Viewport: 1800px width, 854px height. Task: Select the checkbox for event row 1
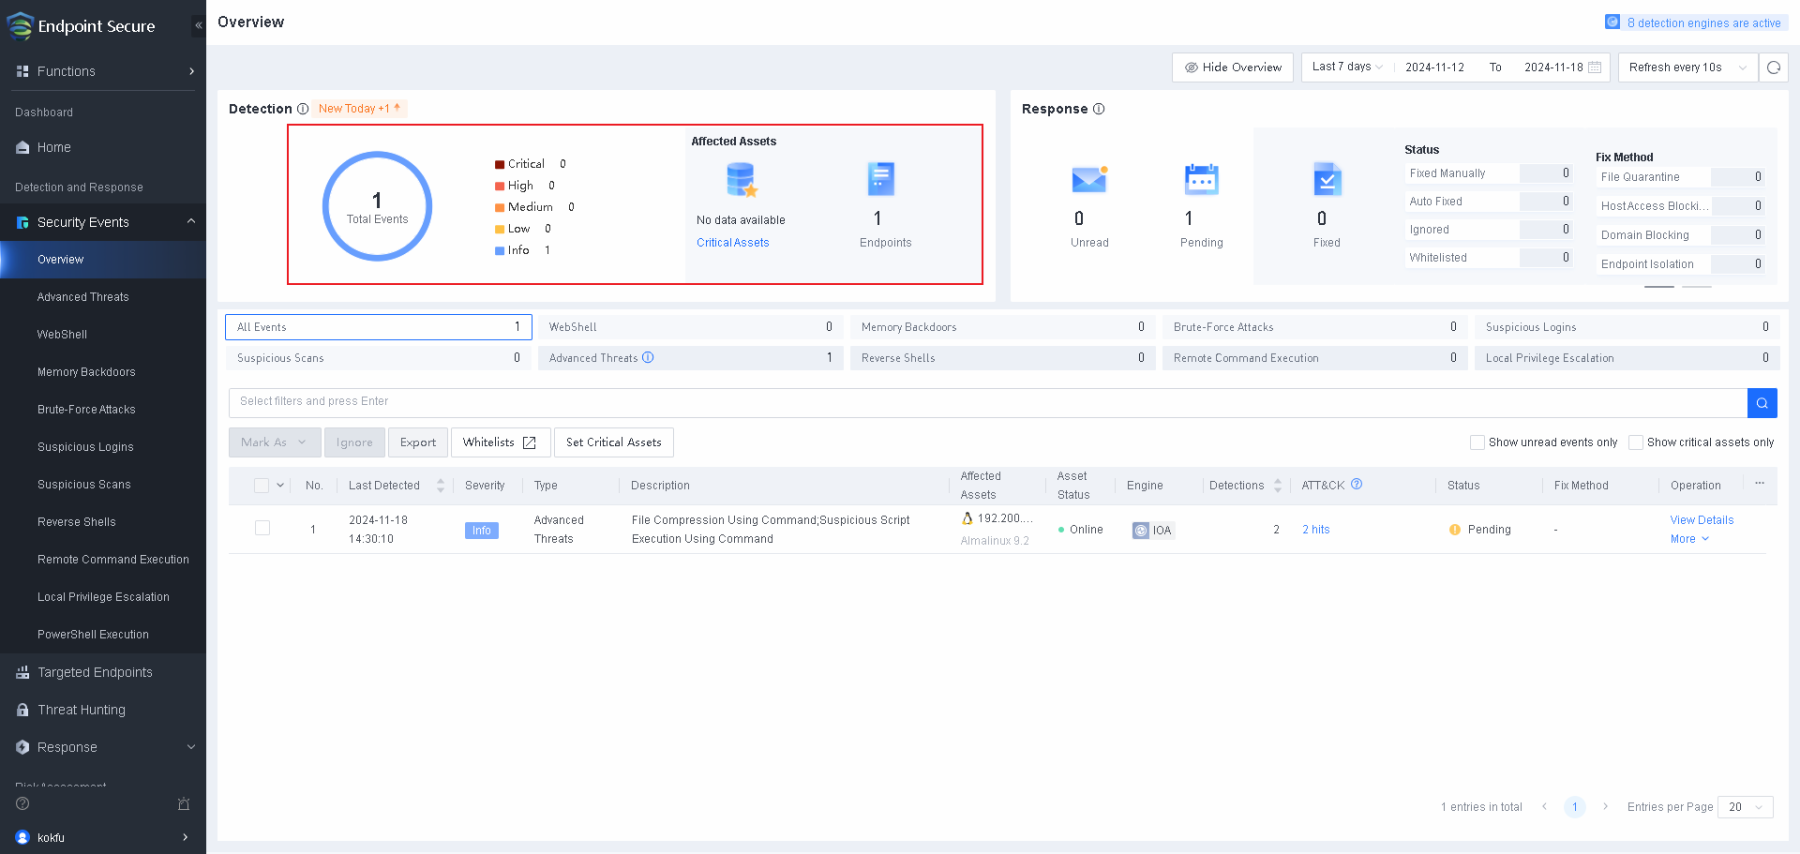click(x=262, y=528)
